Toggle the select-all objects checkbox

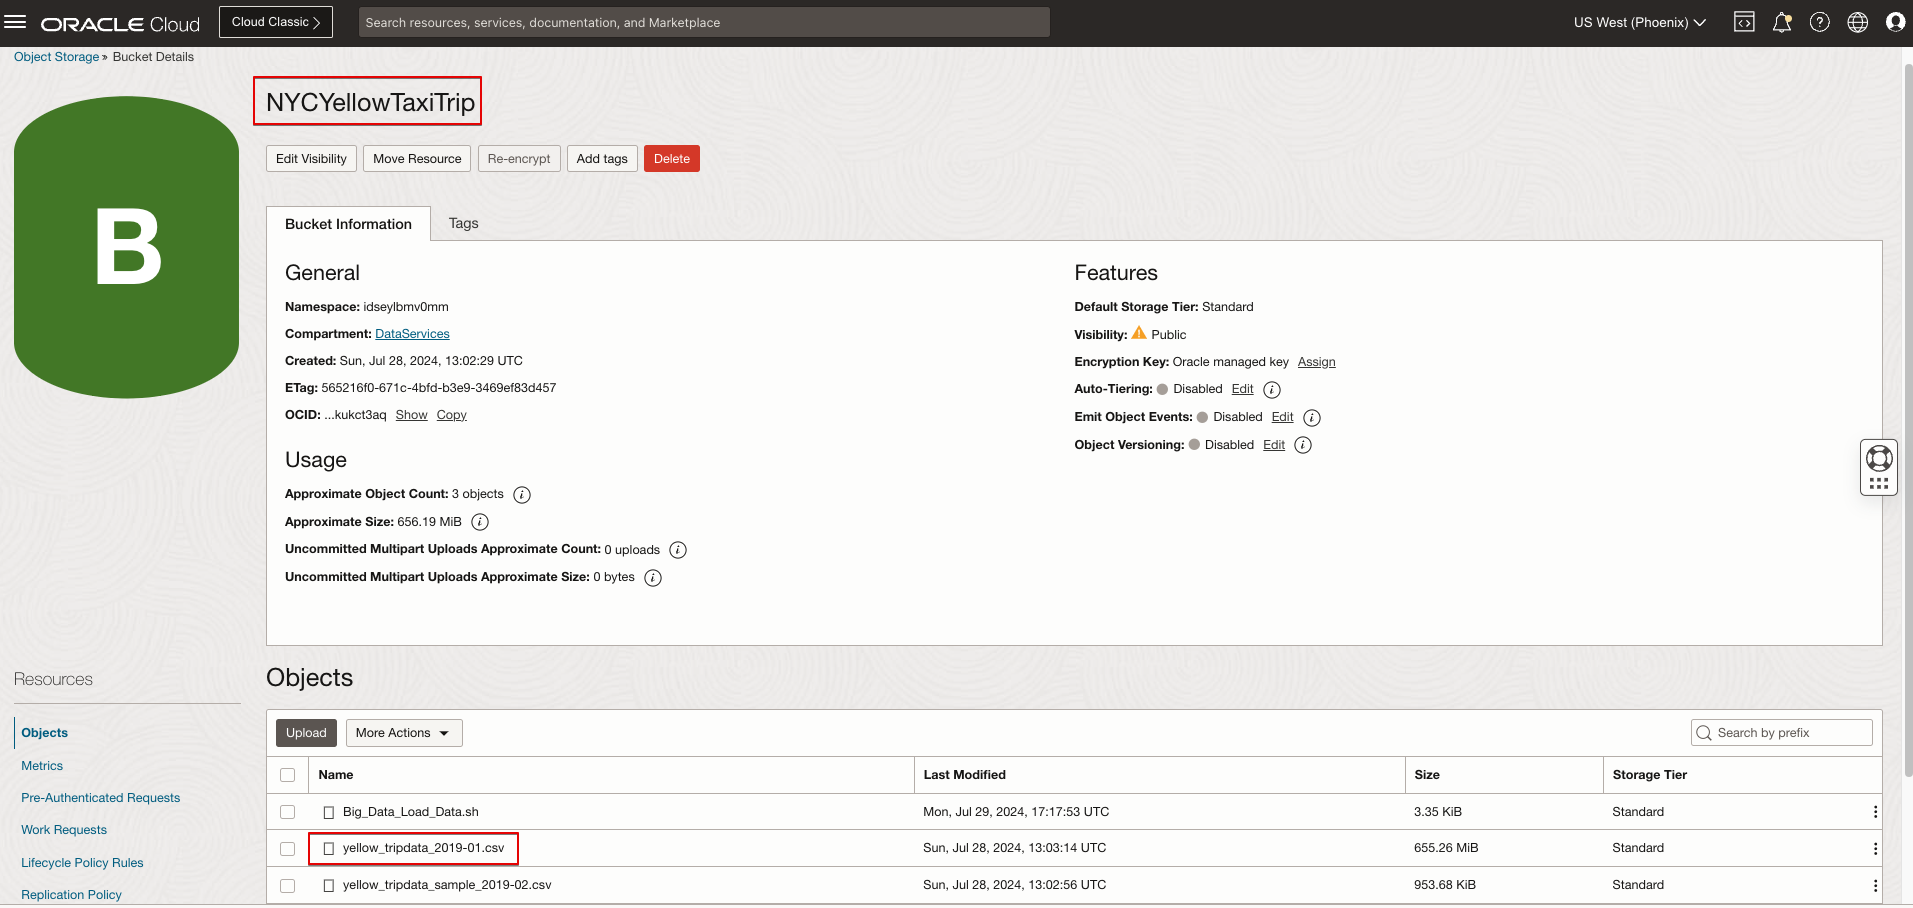[x=288, y=775]
